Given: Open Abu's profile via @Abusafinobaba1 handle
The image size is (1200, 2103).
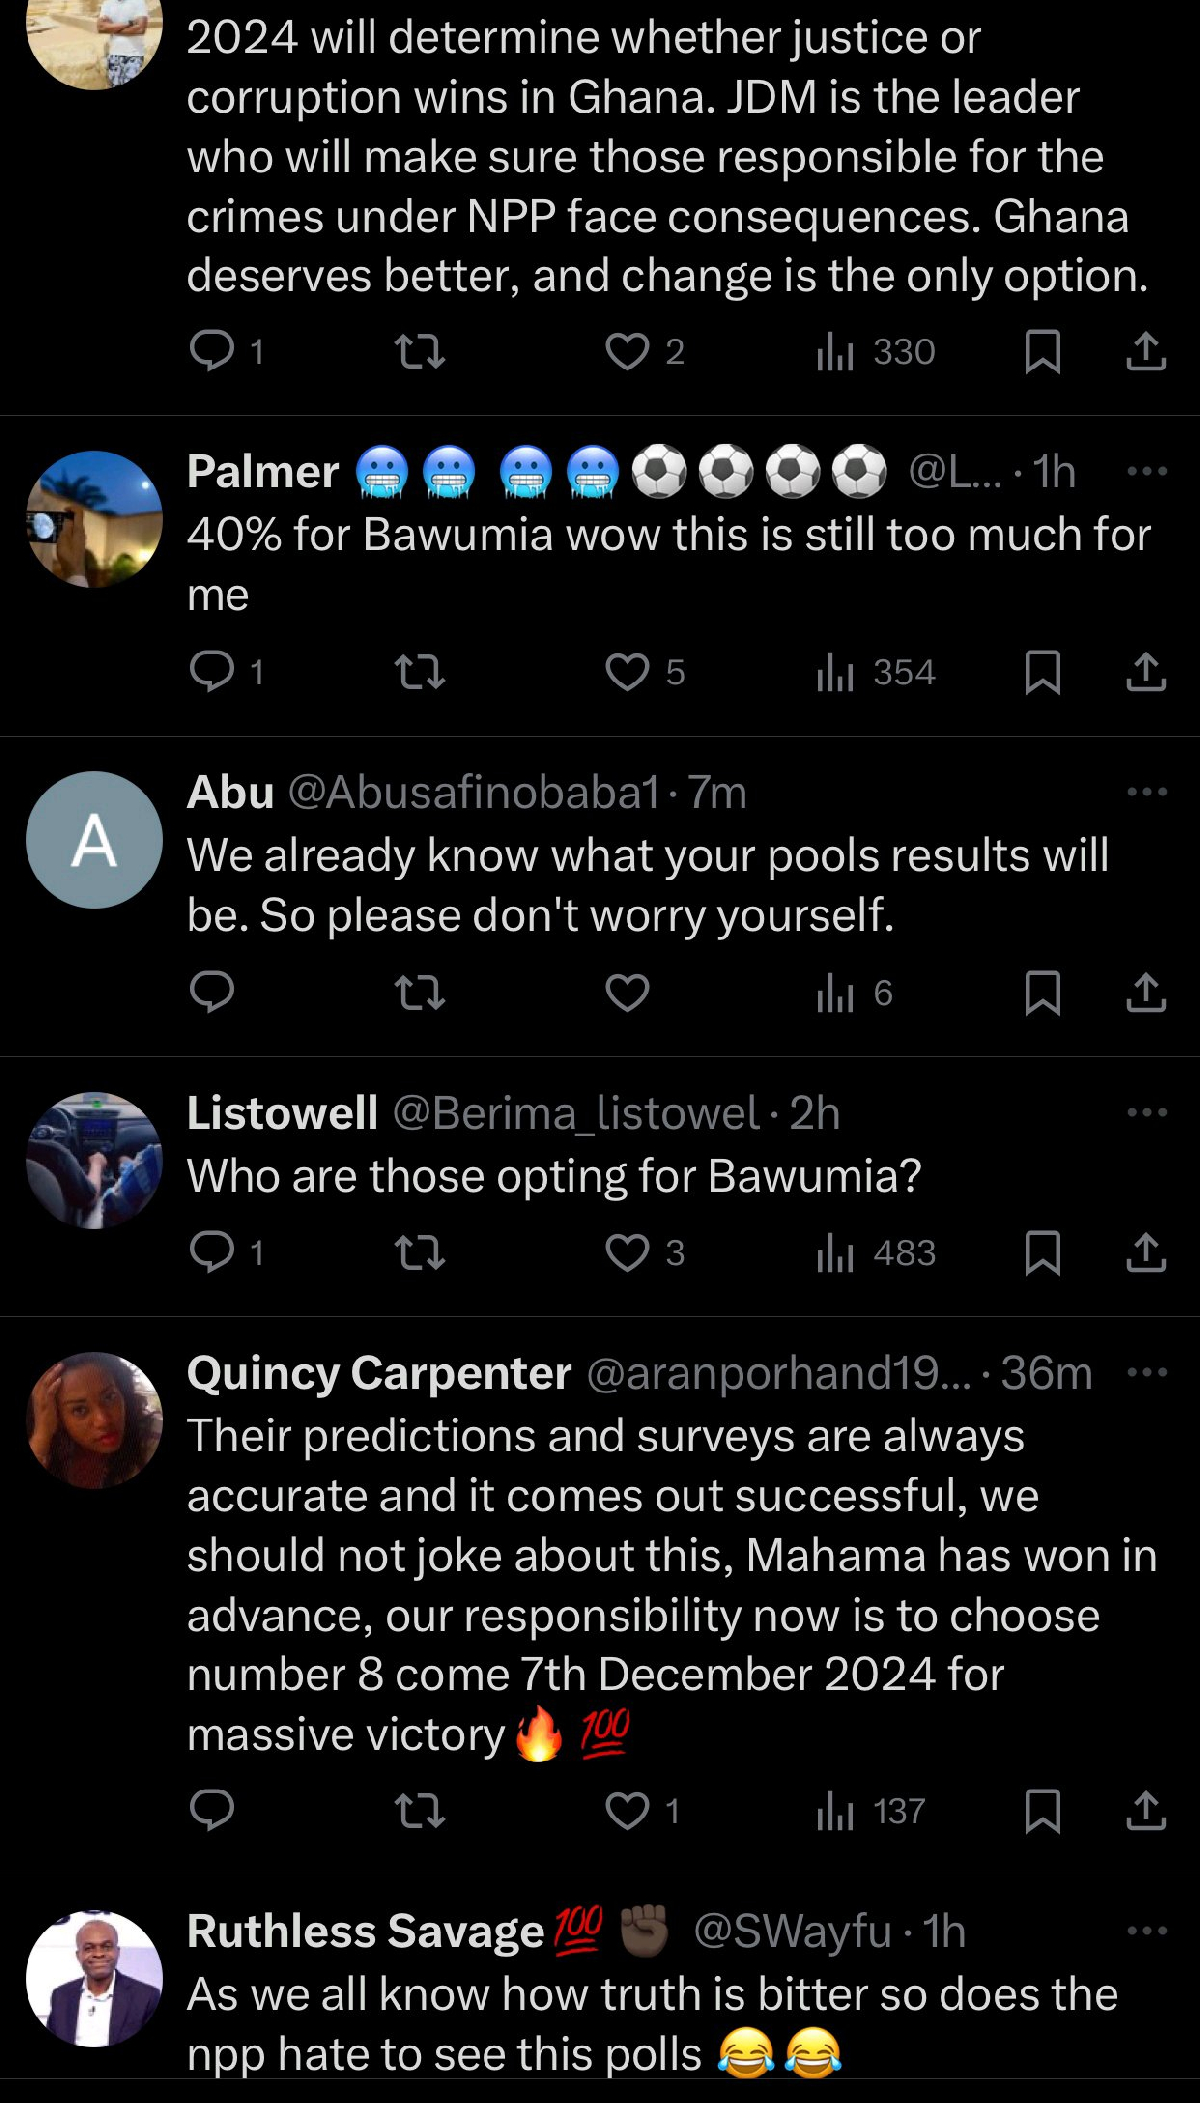Looking at the screenshot, I should click(x=474, y=793).
